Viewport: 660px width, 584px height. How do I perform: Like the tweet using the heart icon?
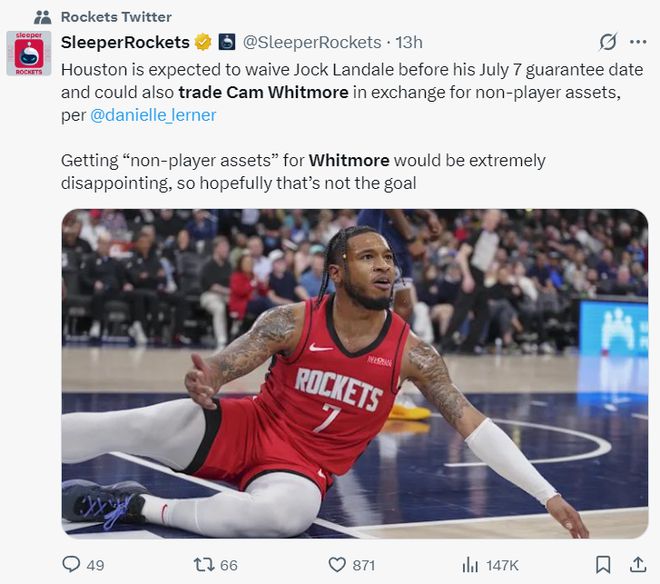pyautogui.click(x=337, y=565)
